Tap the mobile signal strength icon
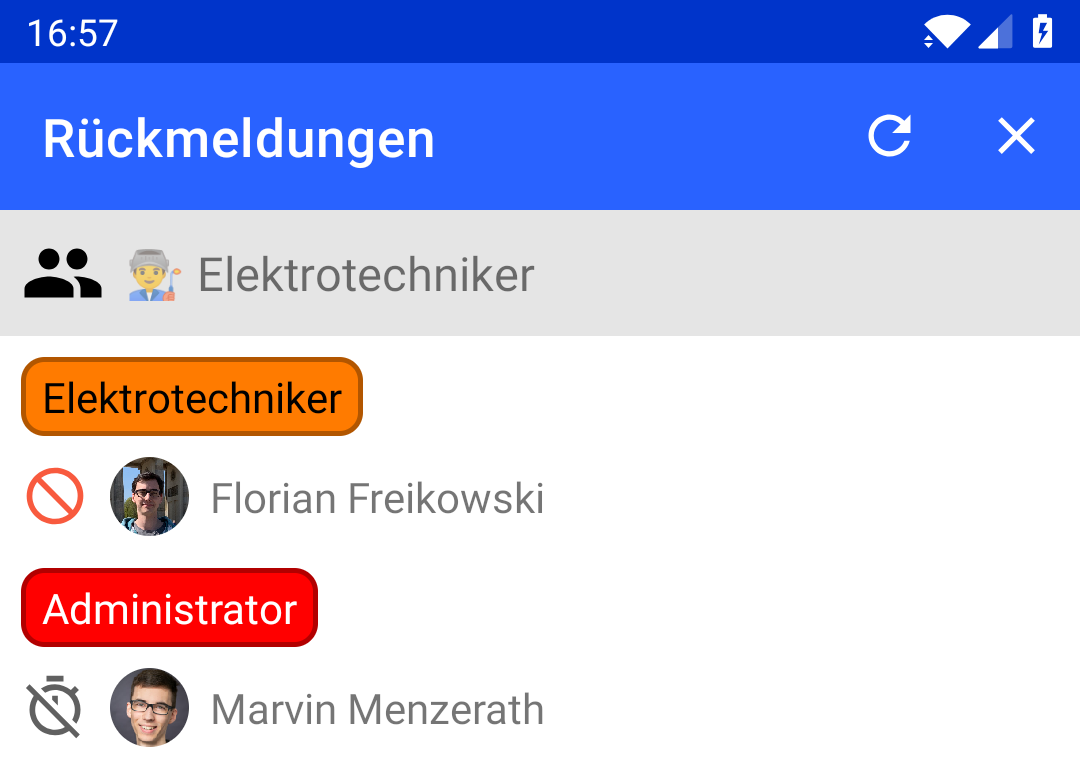1080x782 pixels. point(995,32)
